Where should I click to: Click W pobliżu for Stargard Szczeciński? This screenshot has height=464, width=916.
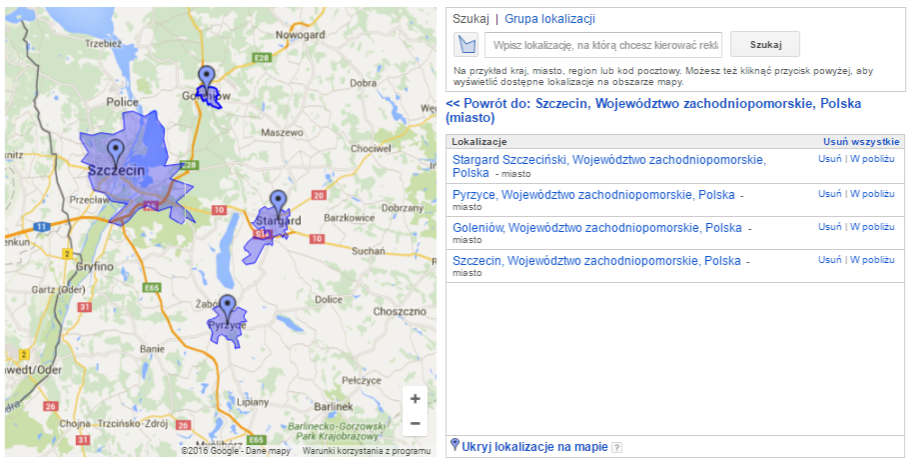(x=872, y=158)
